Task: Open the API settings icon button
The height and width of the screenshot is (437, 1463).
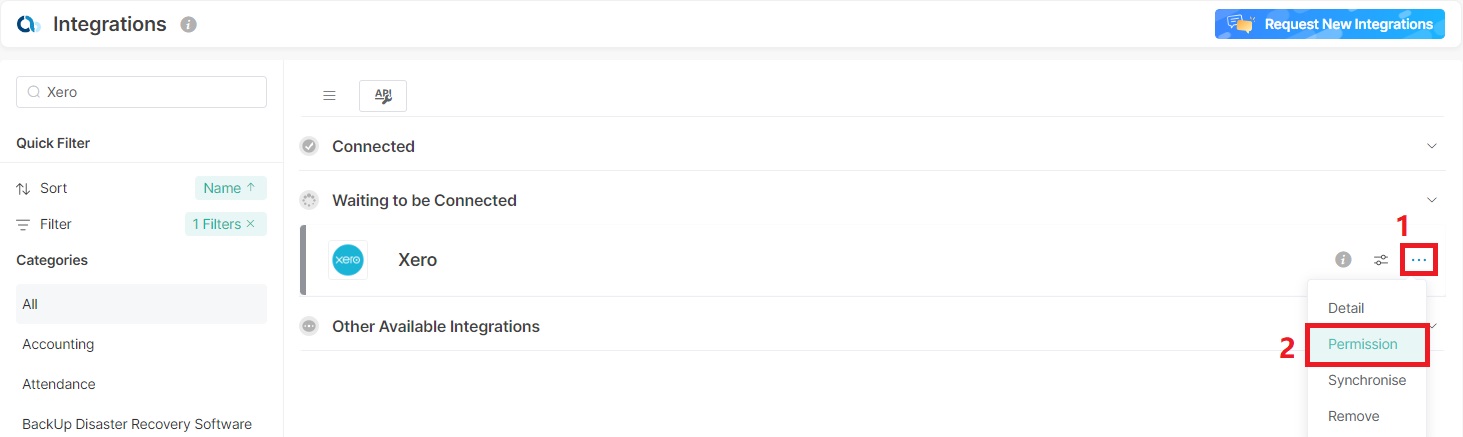Action: click(x=383, y=96)
